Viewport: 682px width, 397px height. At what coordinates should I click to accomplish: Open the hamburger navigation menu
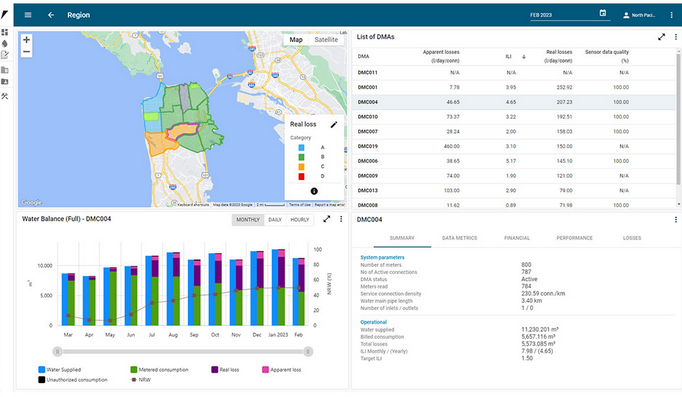point(28,15)
